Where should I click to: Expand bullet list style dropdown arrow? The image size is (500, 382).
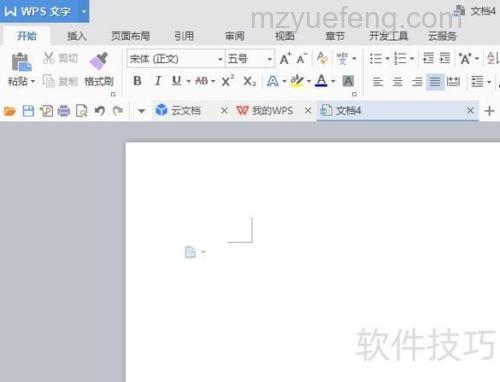click(387, 59)
